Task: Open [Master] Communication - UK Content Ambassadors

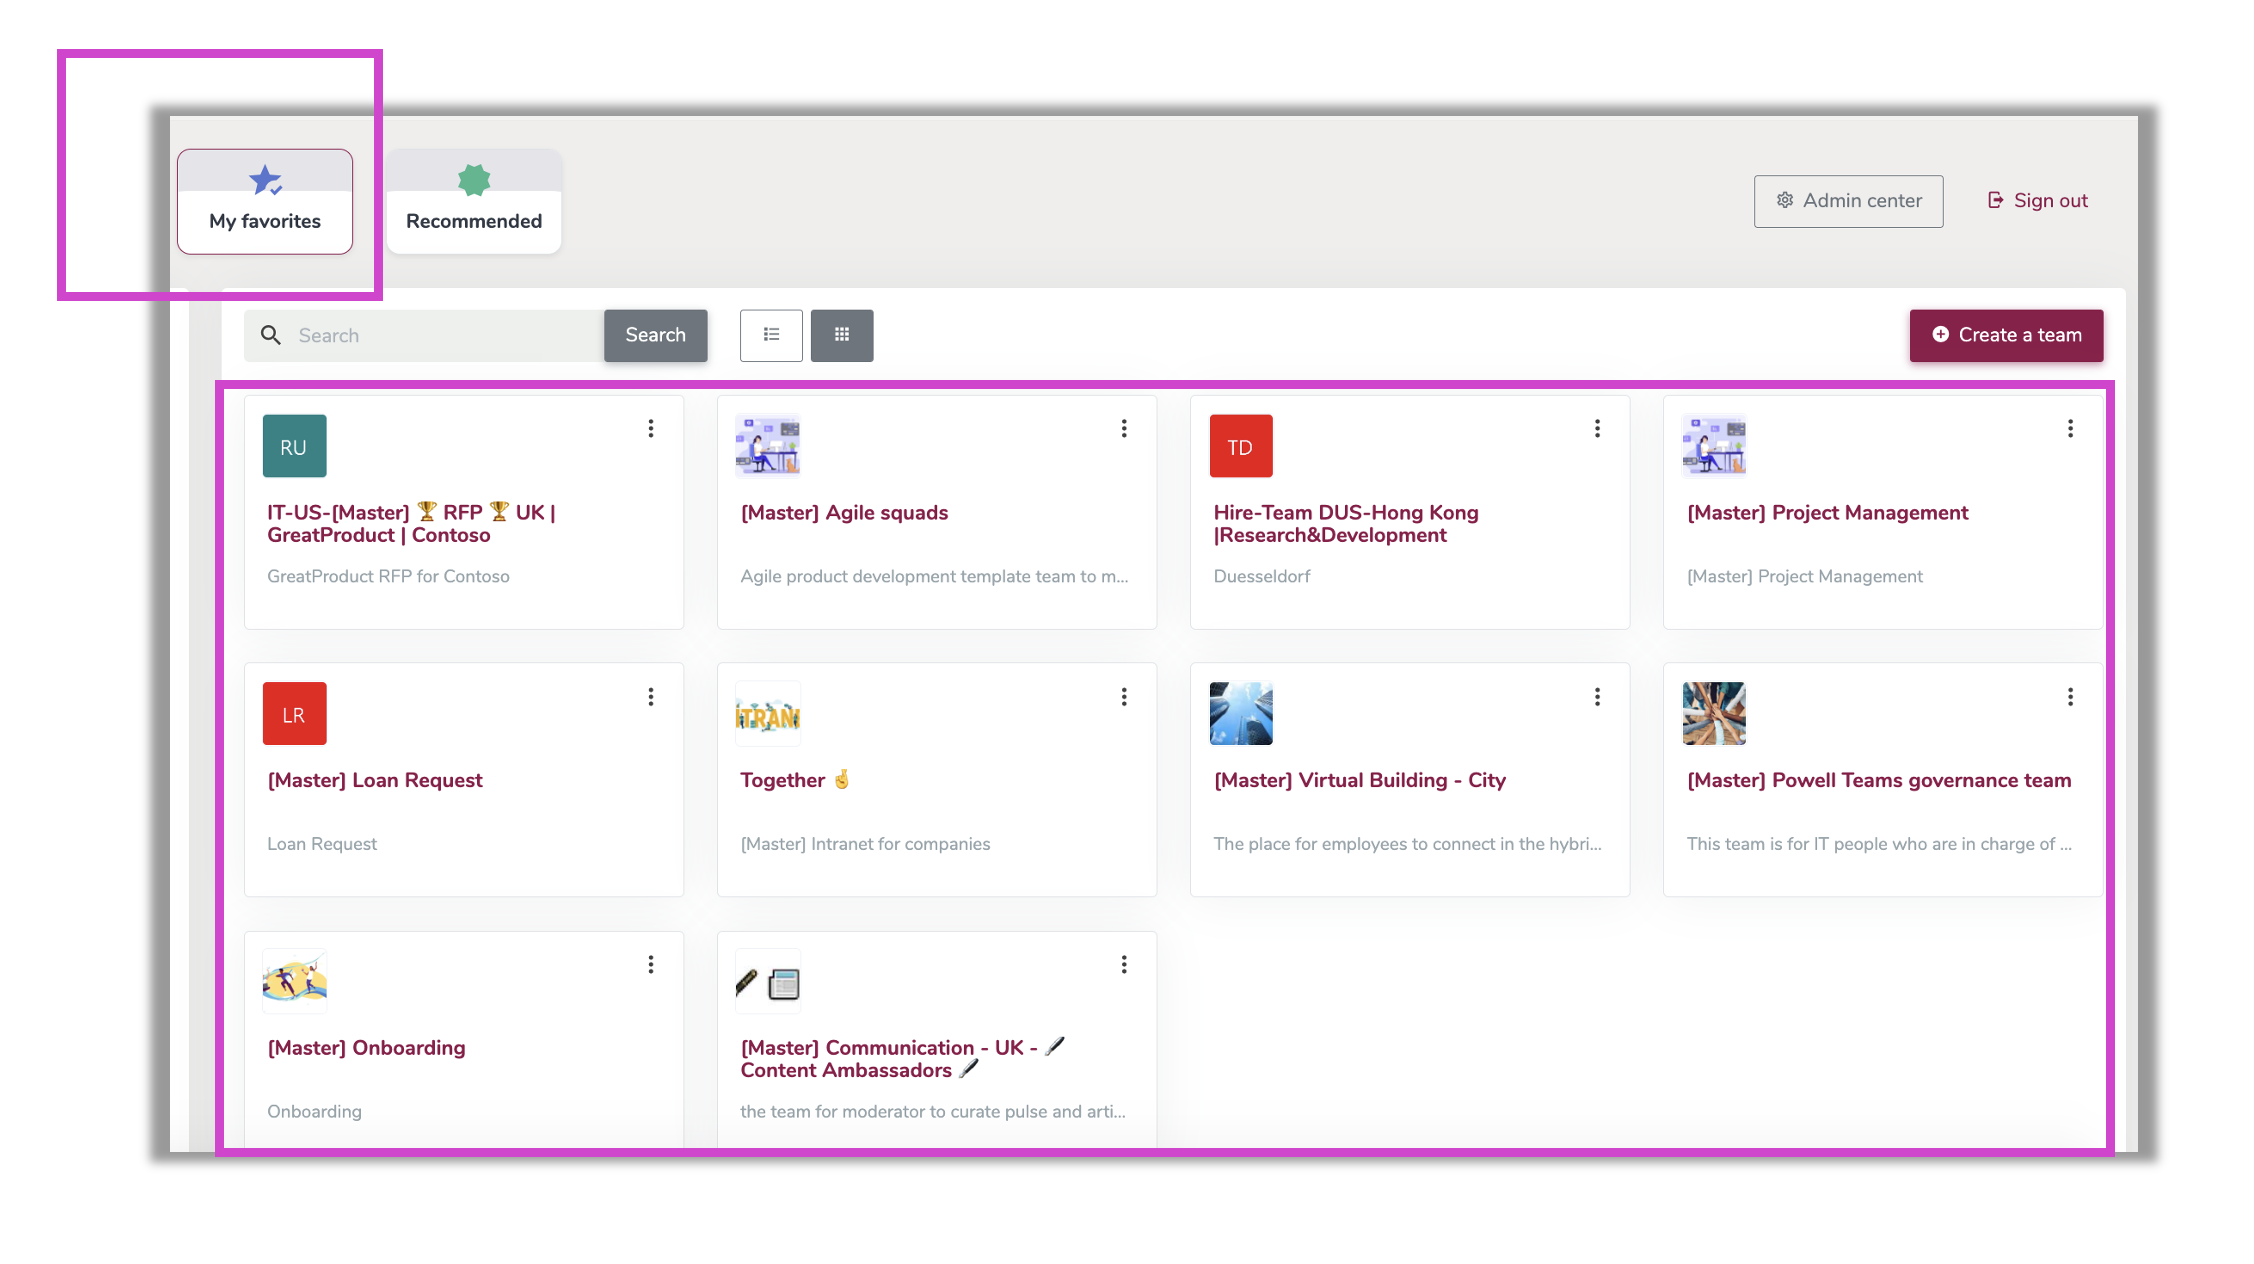Action: [903, 1059]
